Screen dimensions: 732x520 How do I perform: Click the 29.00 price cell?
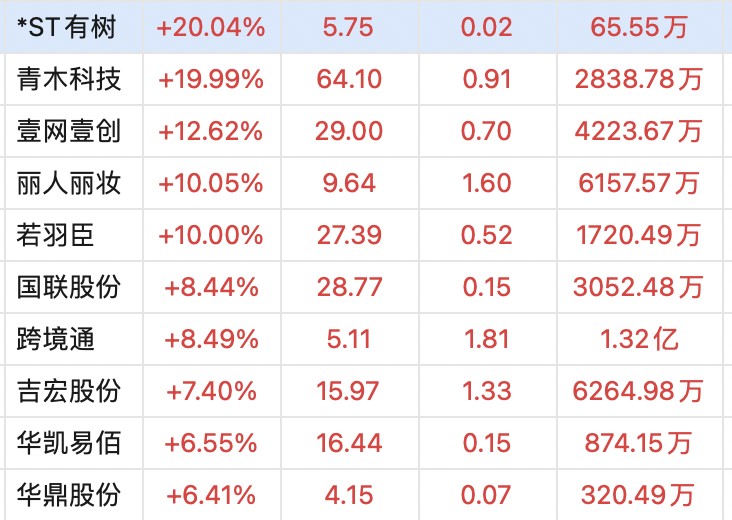coord(349,131)
